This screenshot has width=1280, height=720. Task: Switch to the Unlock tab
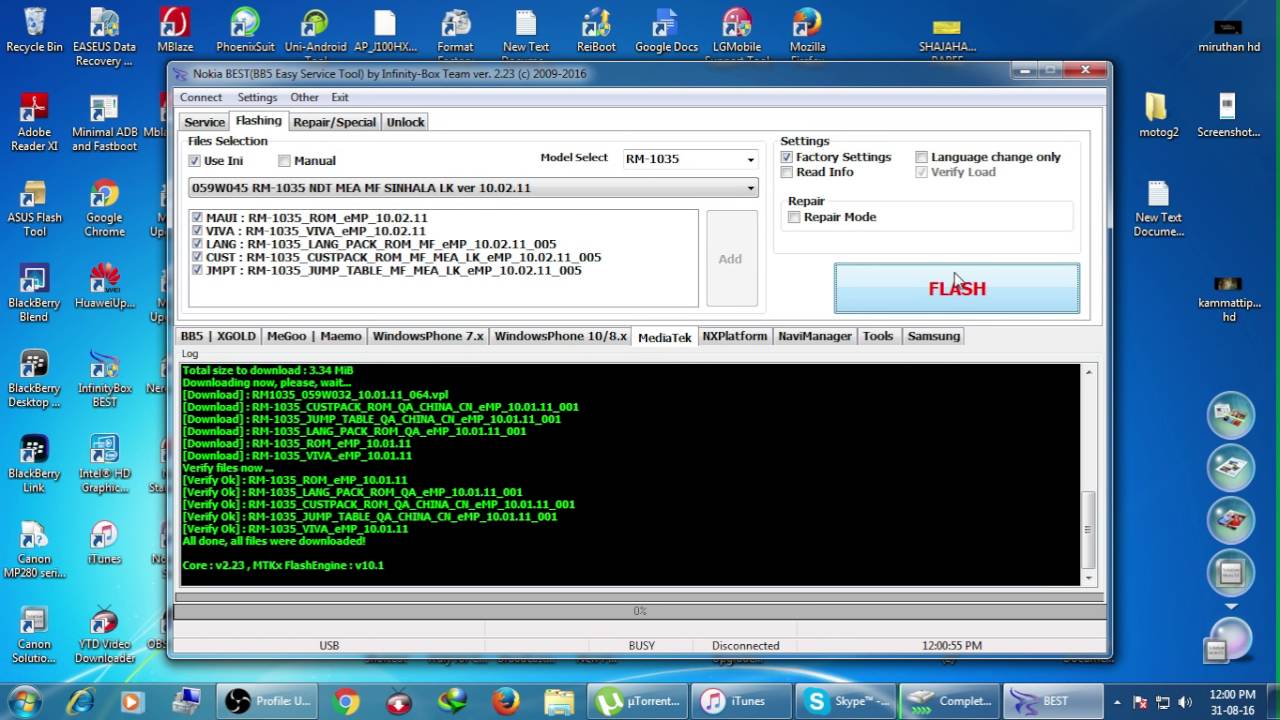coord(405,122)
